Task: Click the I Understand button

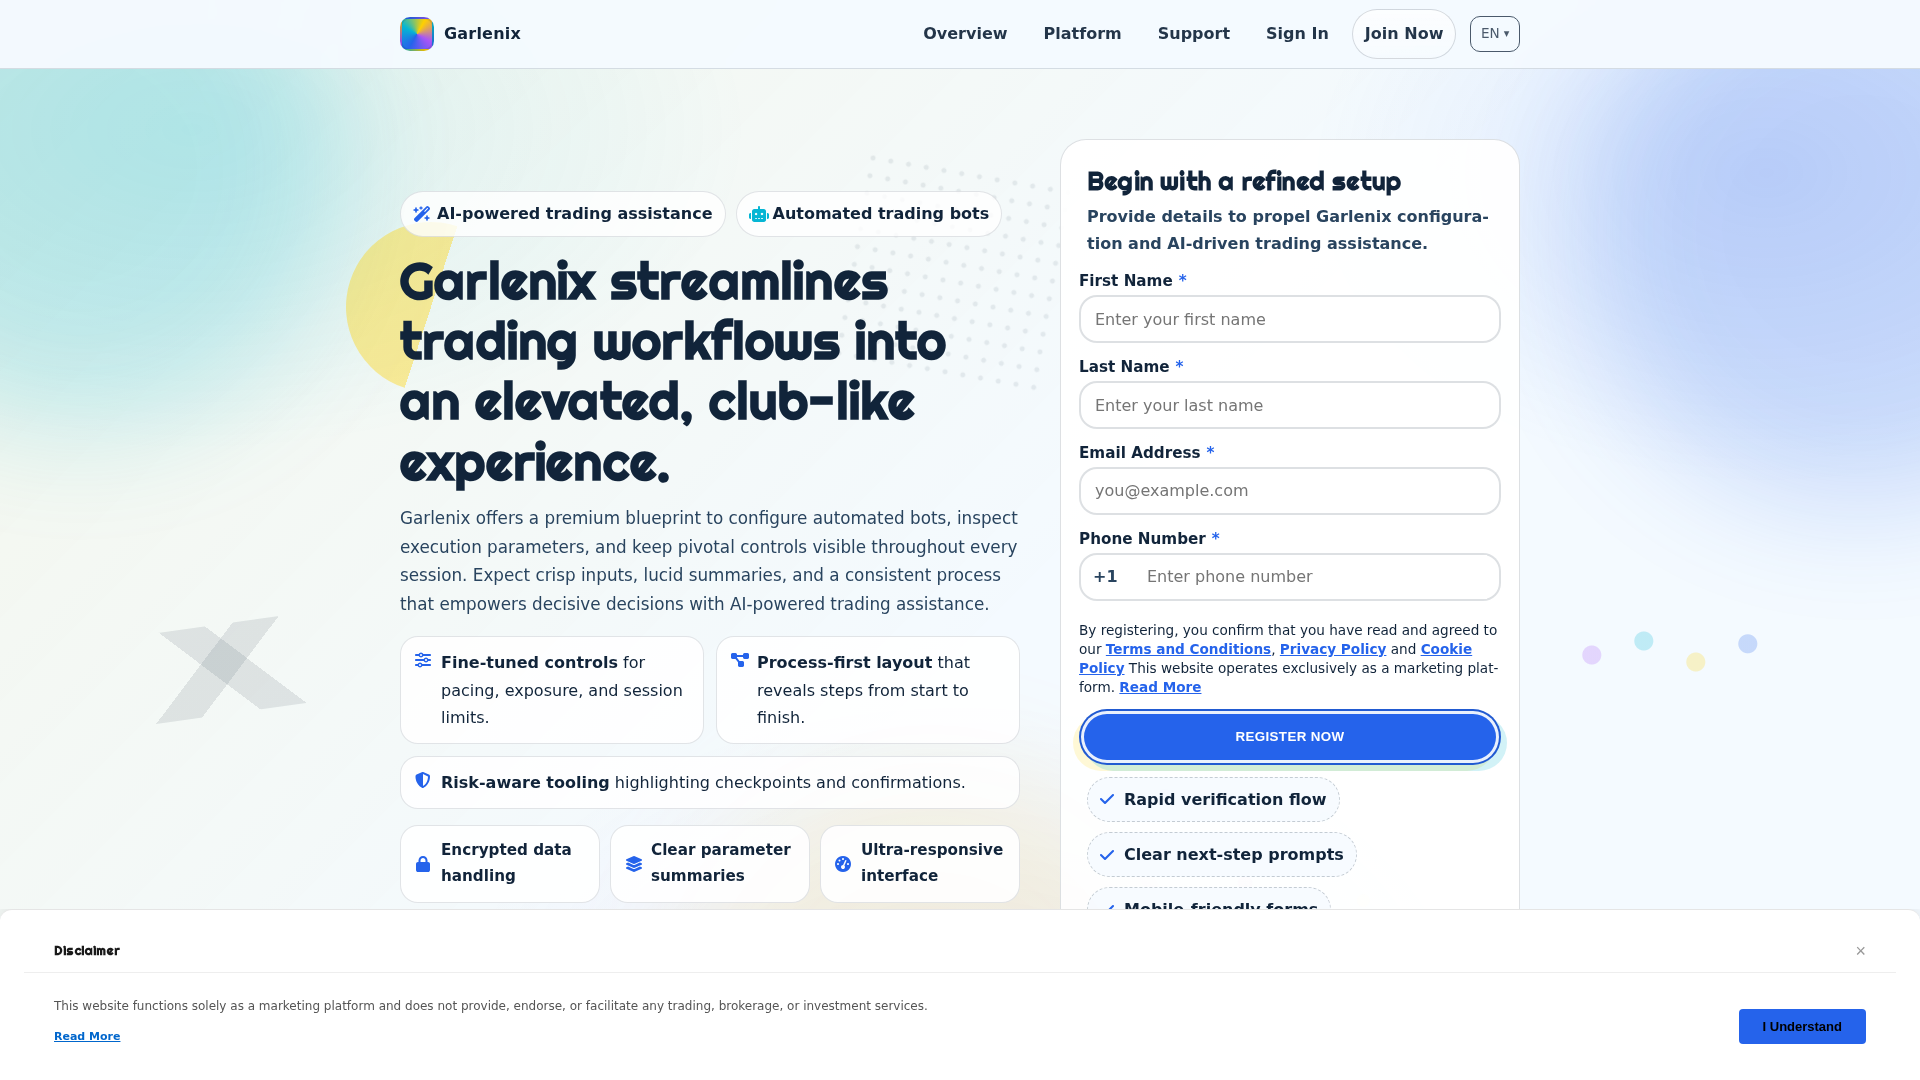Action: 1802,1027
